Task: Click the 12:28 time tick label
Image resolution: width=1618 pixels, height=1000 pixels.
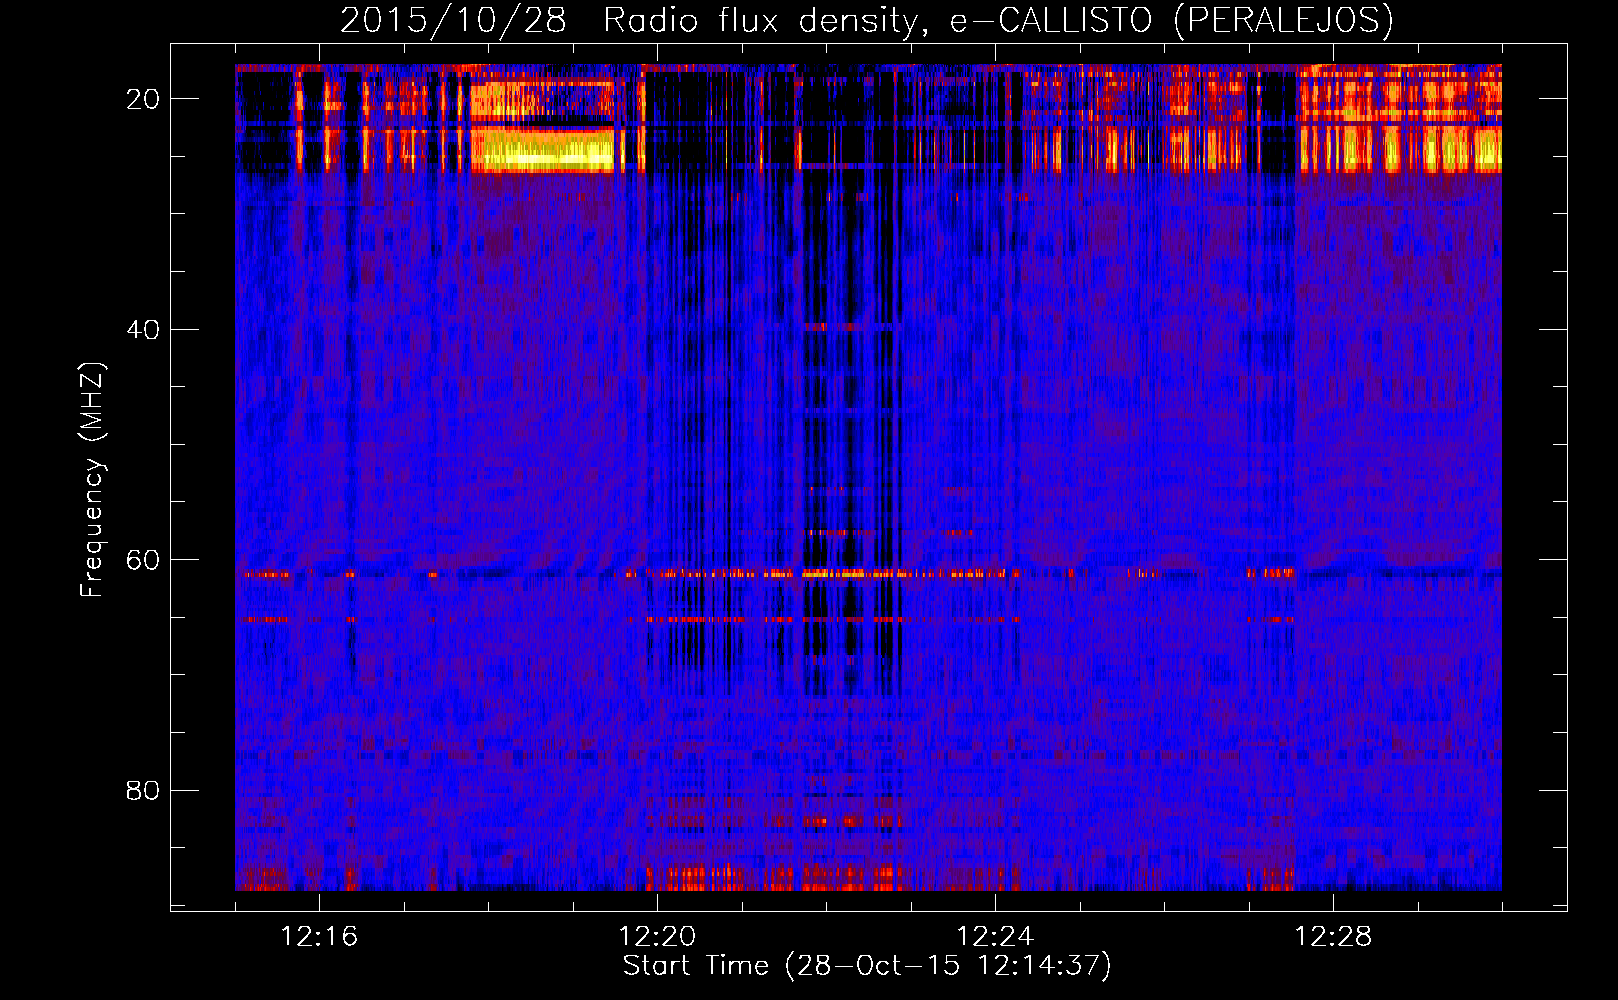Action: pyautogui.click(x=1333, y=936)
